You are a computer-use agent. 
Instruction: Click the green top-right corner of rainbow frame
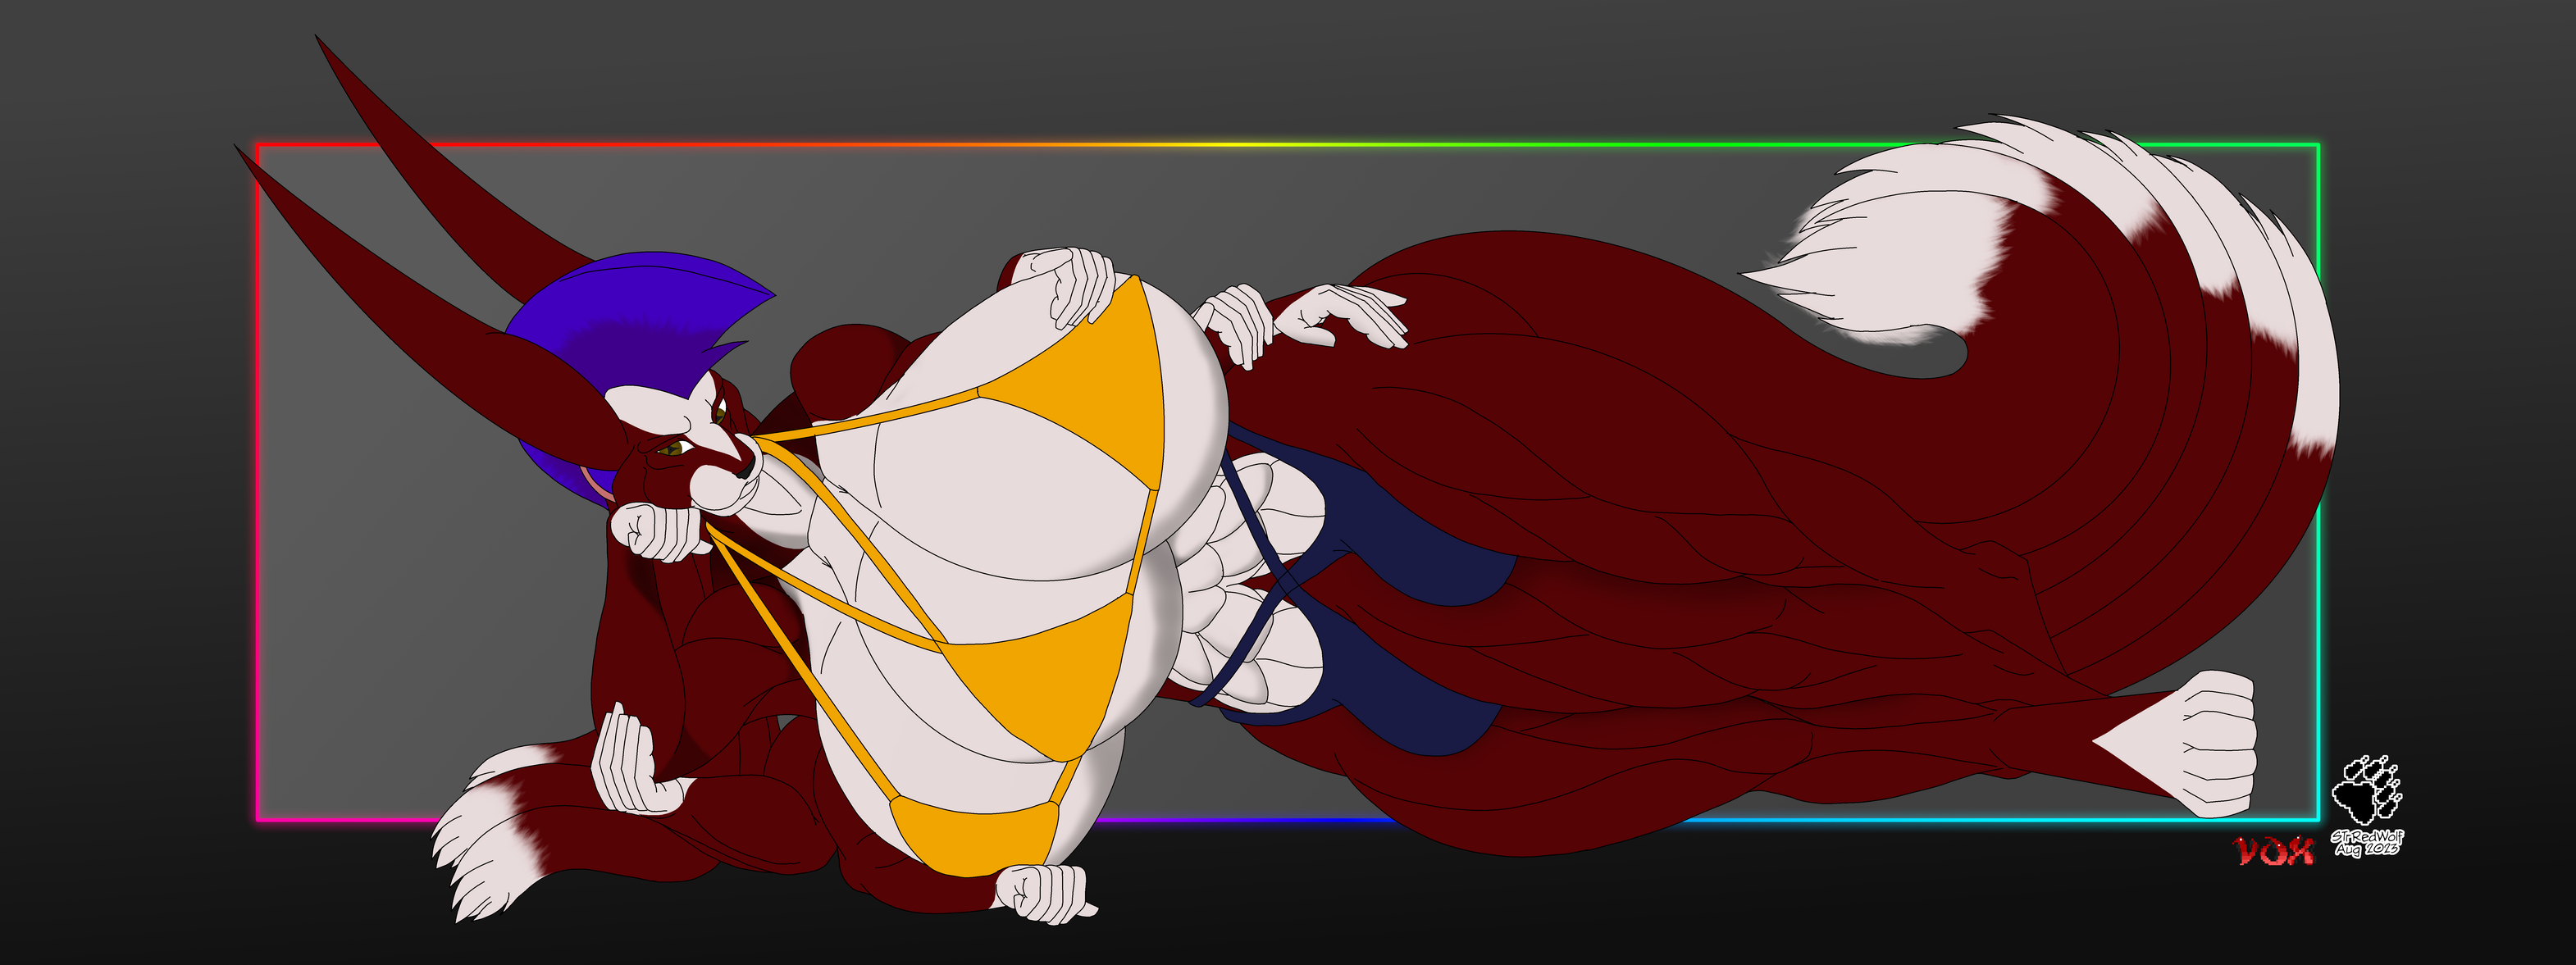pyautogui.click(x=2317, y=146)
